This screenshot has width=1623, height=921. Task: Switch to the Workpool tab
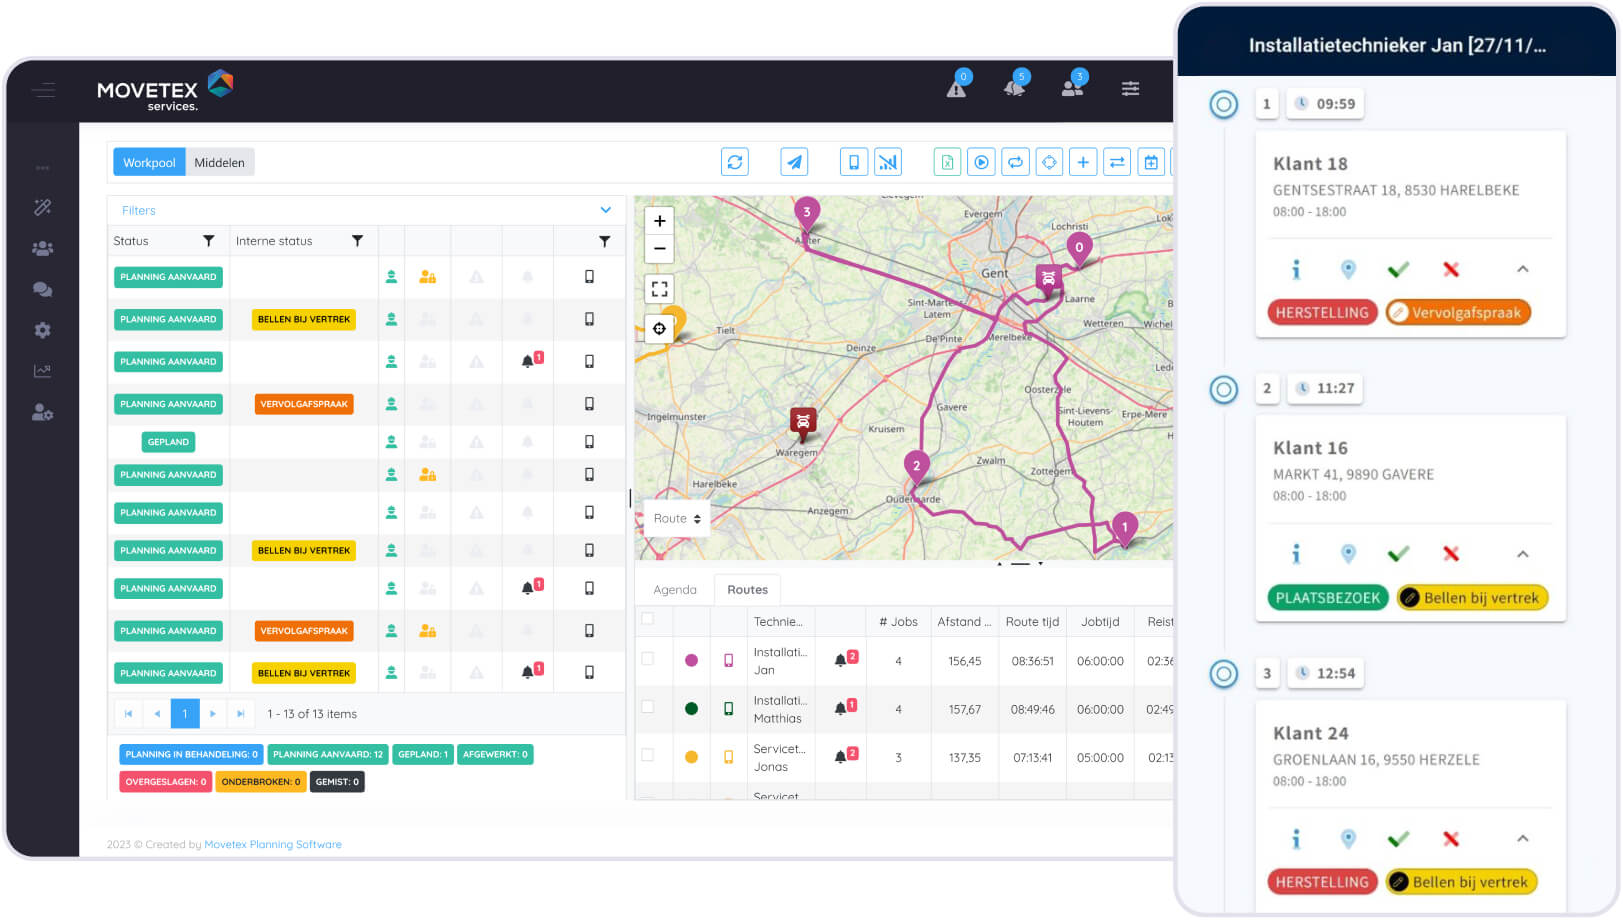149,163
